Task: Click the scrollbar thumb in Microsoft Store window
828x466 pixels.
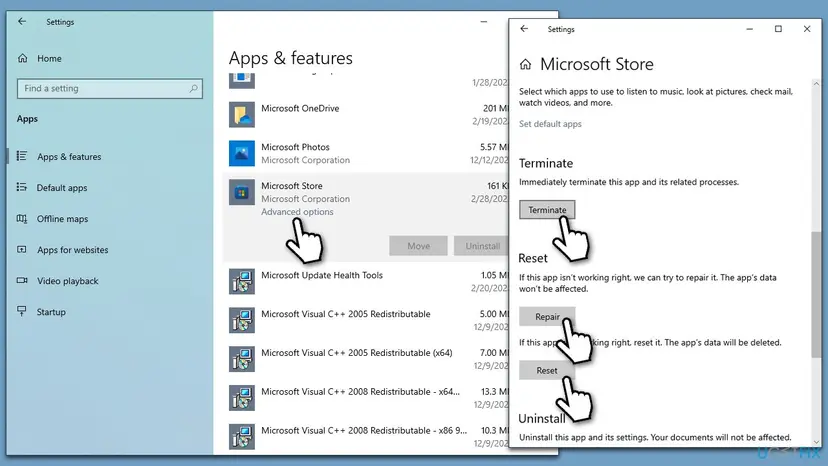Action: point(816,293)
